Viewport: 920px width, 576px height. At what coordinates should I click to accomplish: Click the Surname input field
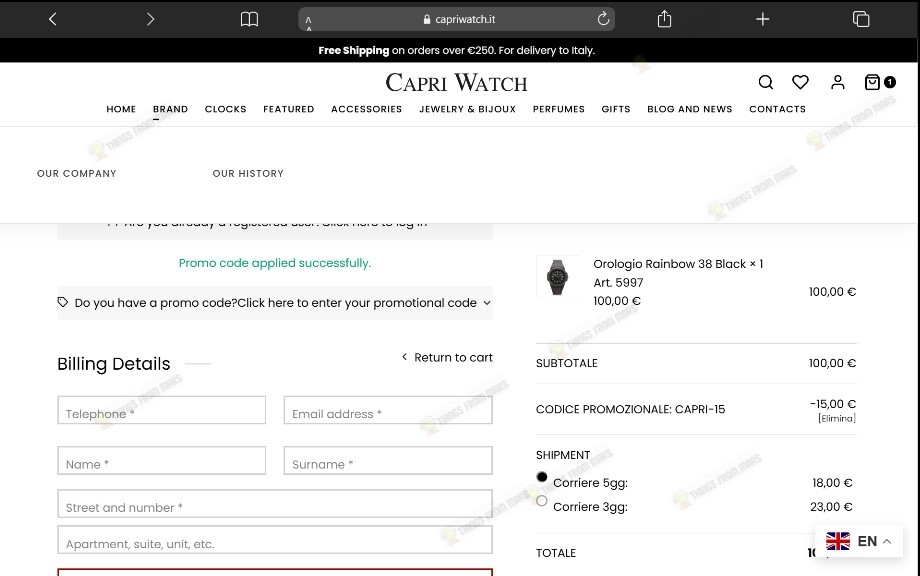click(388, 460)
